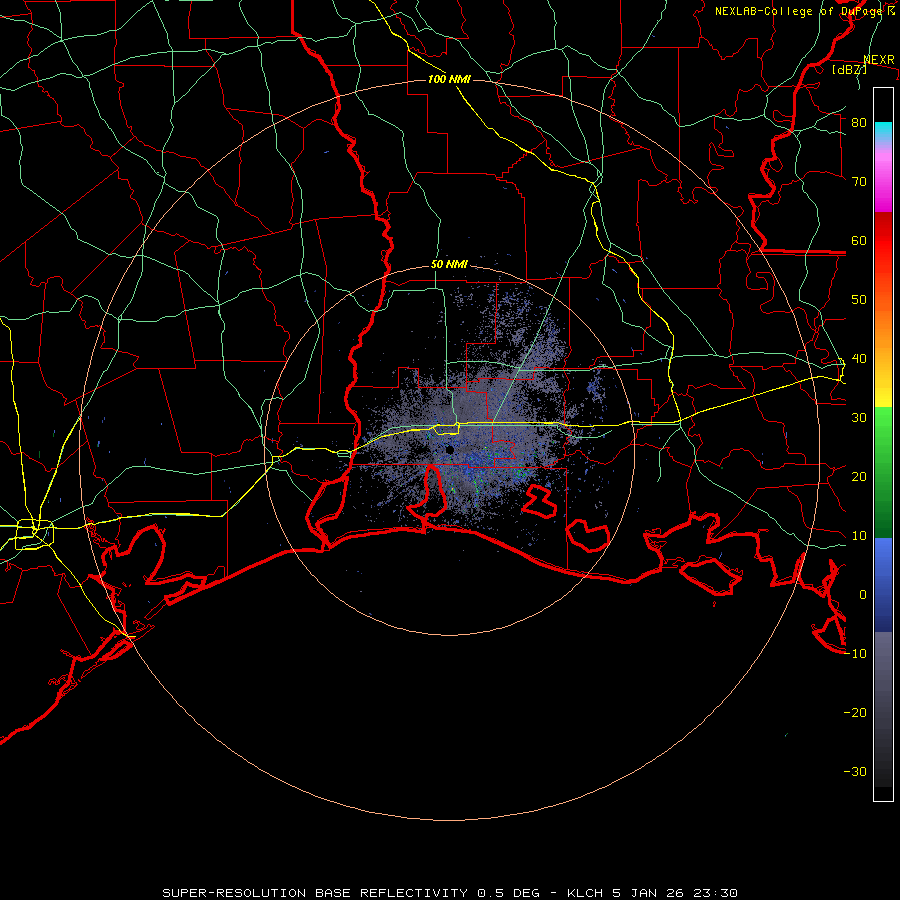Image resolution: width=900 pixels, height=900 pixels.
Task: Click the 30 value on the color scale
Action: 859,418
